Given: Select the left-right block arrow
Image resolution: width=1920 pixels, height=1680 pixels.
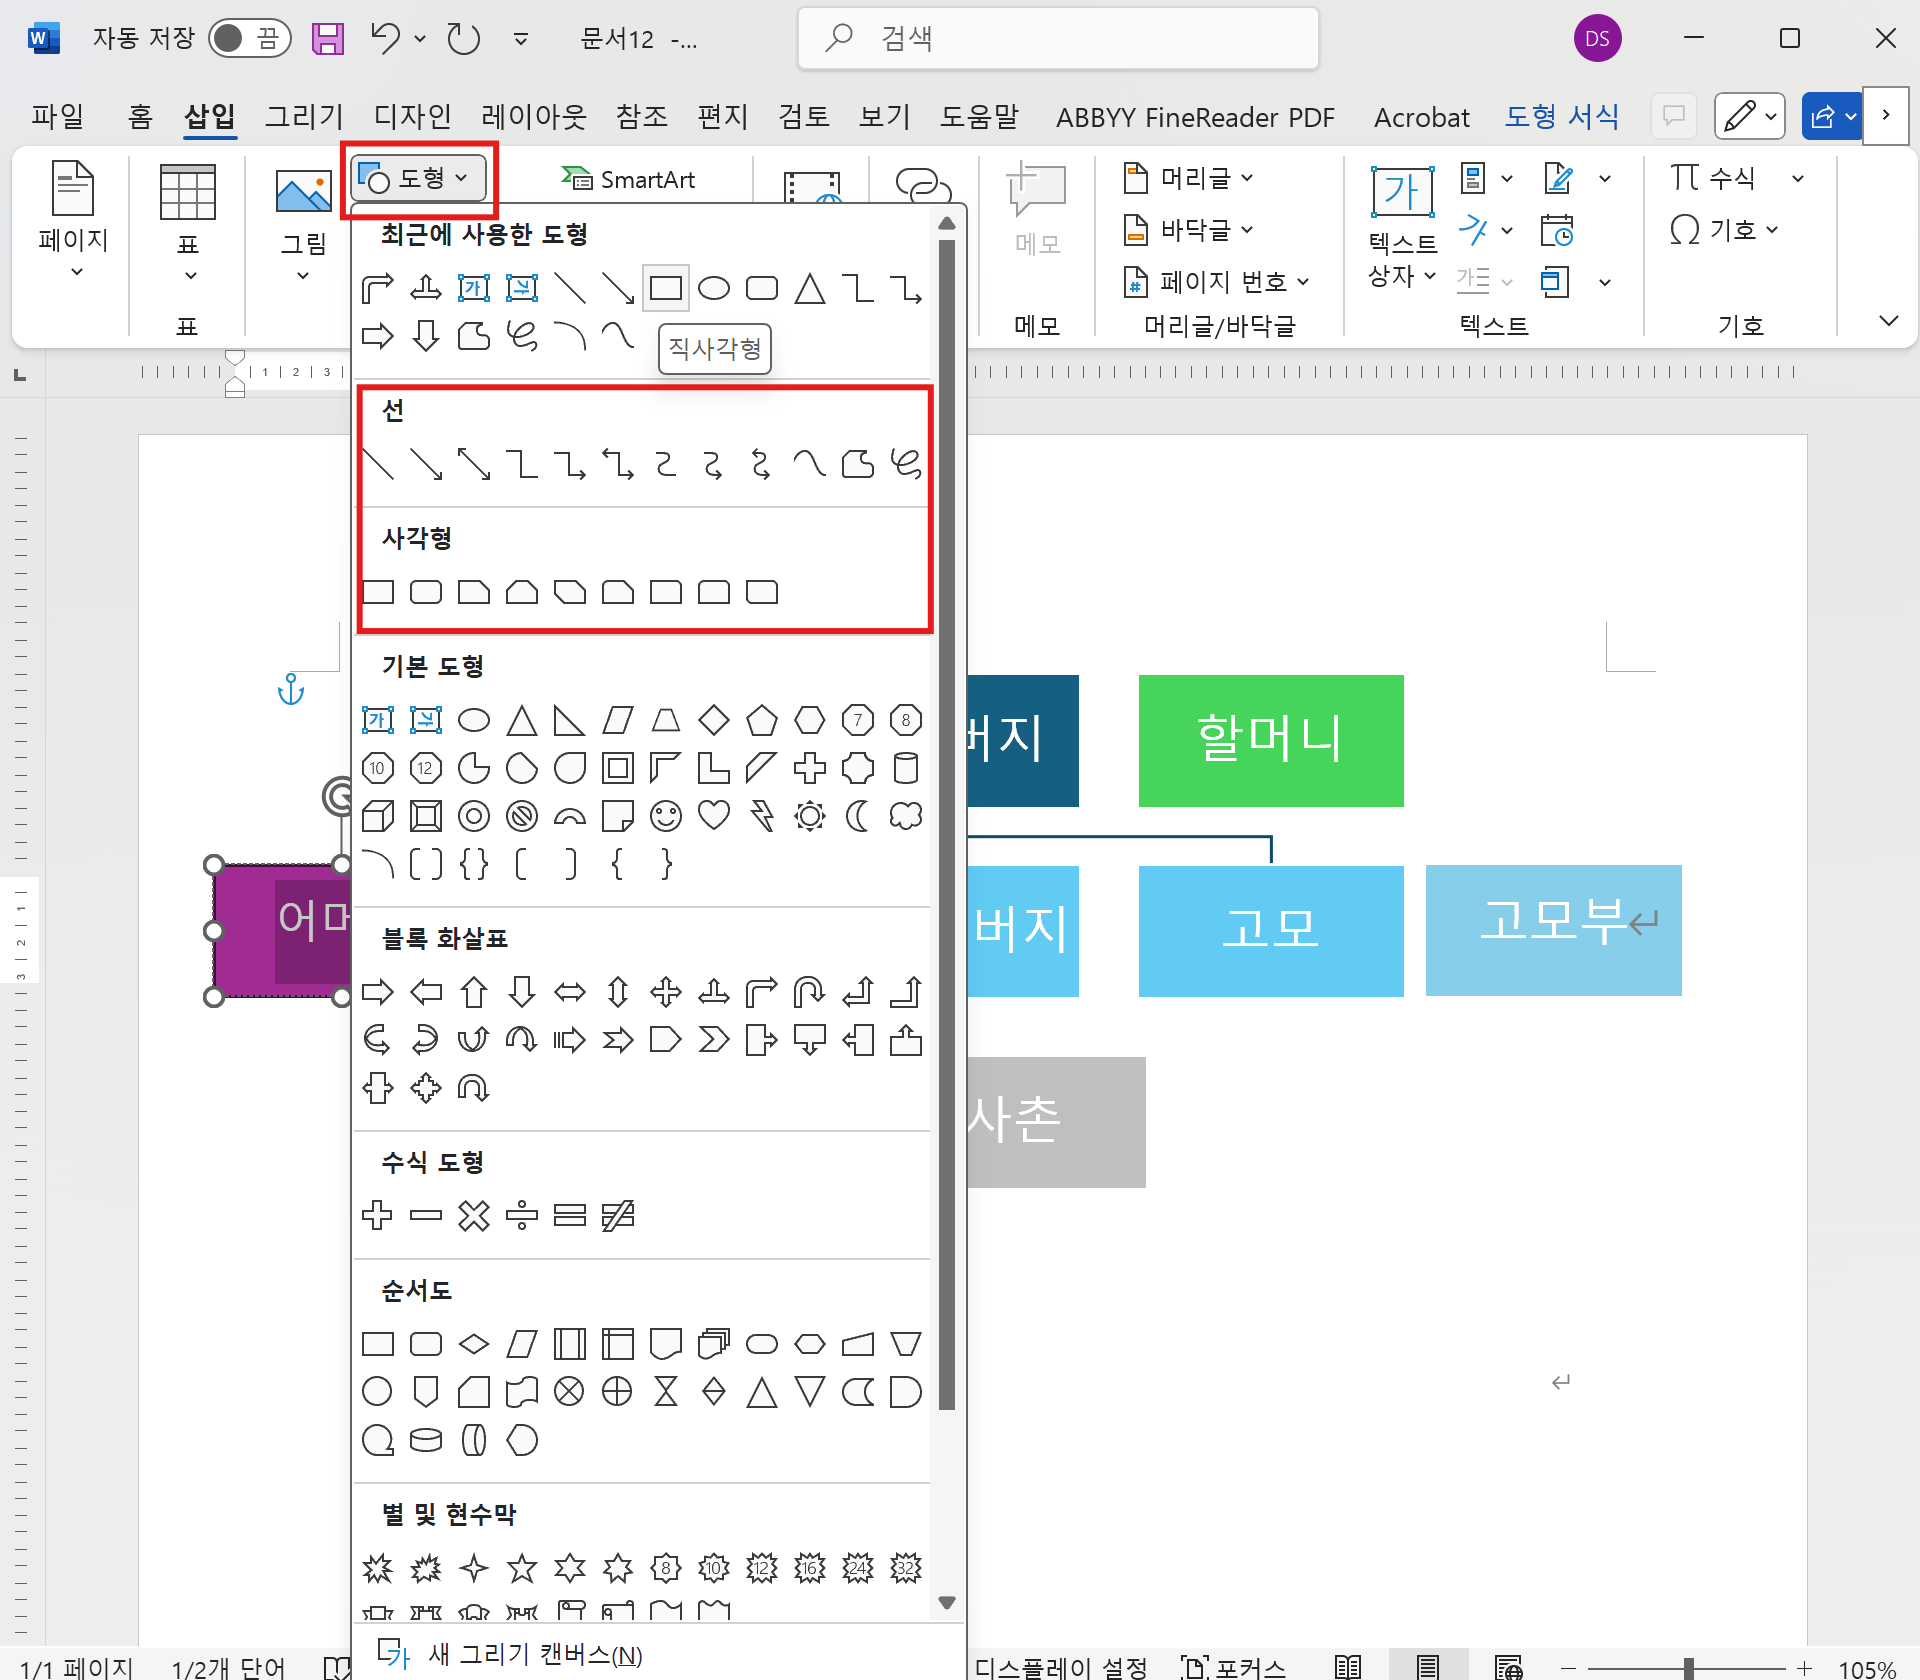Looking at the screenshot, I should coord(569,992).
